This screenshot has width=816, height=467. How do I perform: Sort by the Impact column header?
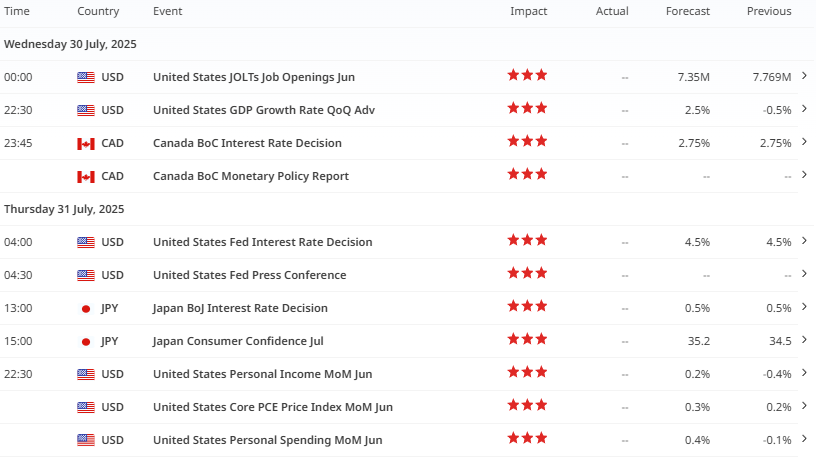click(528, 11)
